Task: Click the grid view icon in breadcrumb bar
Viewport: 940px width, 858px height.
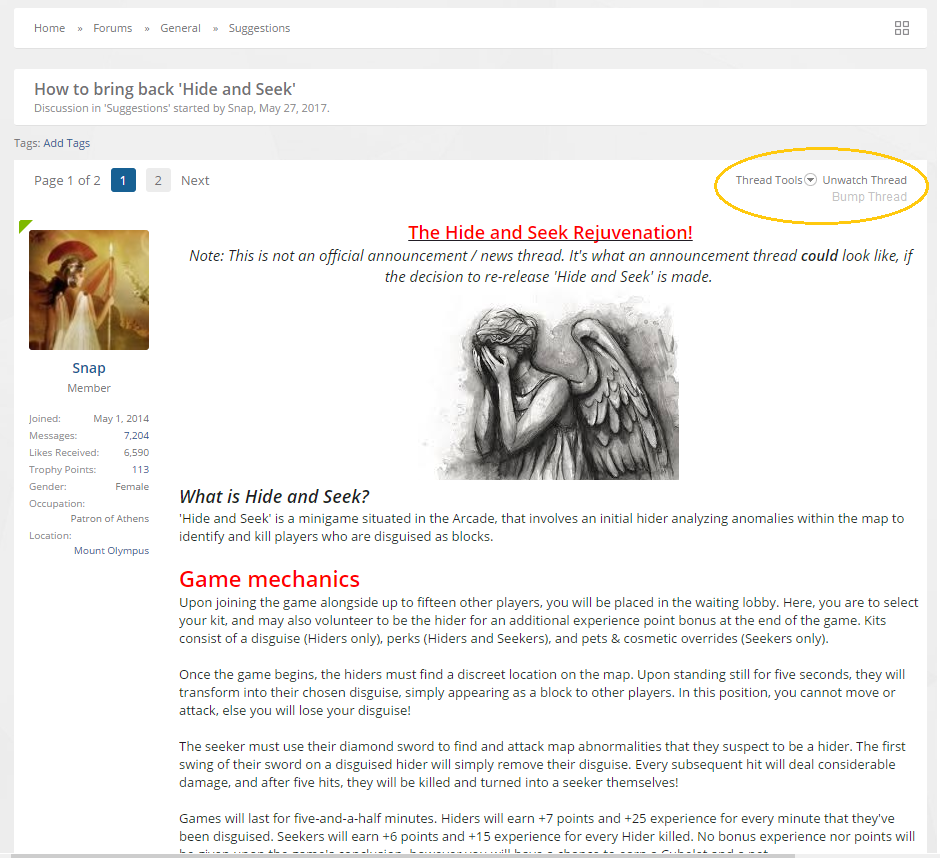Action: [902, 28]
